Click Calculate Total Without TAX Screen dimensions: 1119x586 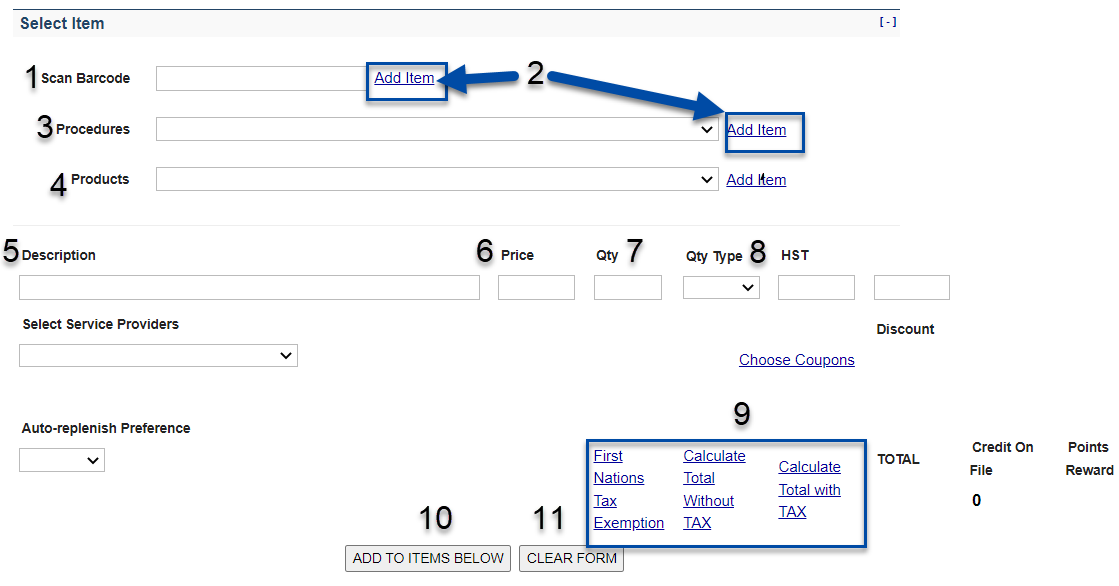pos(713,489)
